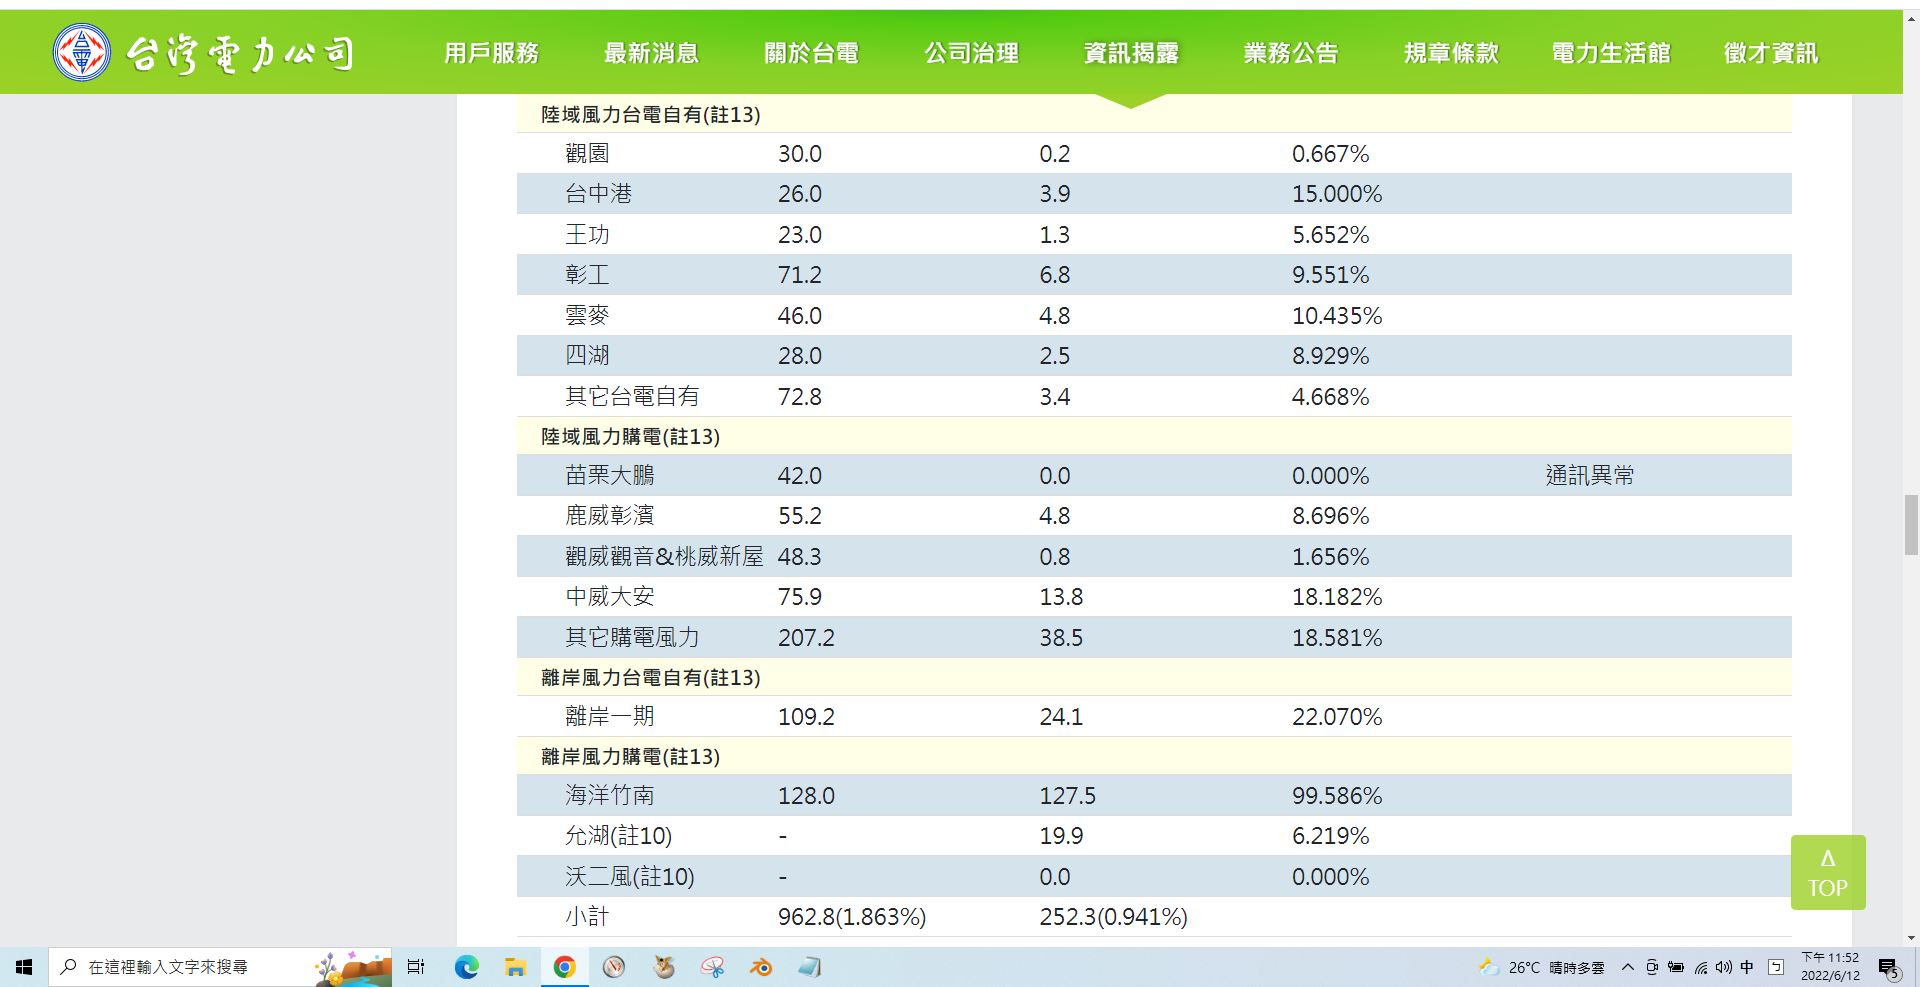Show hidden system tray icons
Viewport: 1920px width, 987px height.
[1628, 967]
